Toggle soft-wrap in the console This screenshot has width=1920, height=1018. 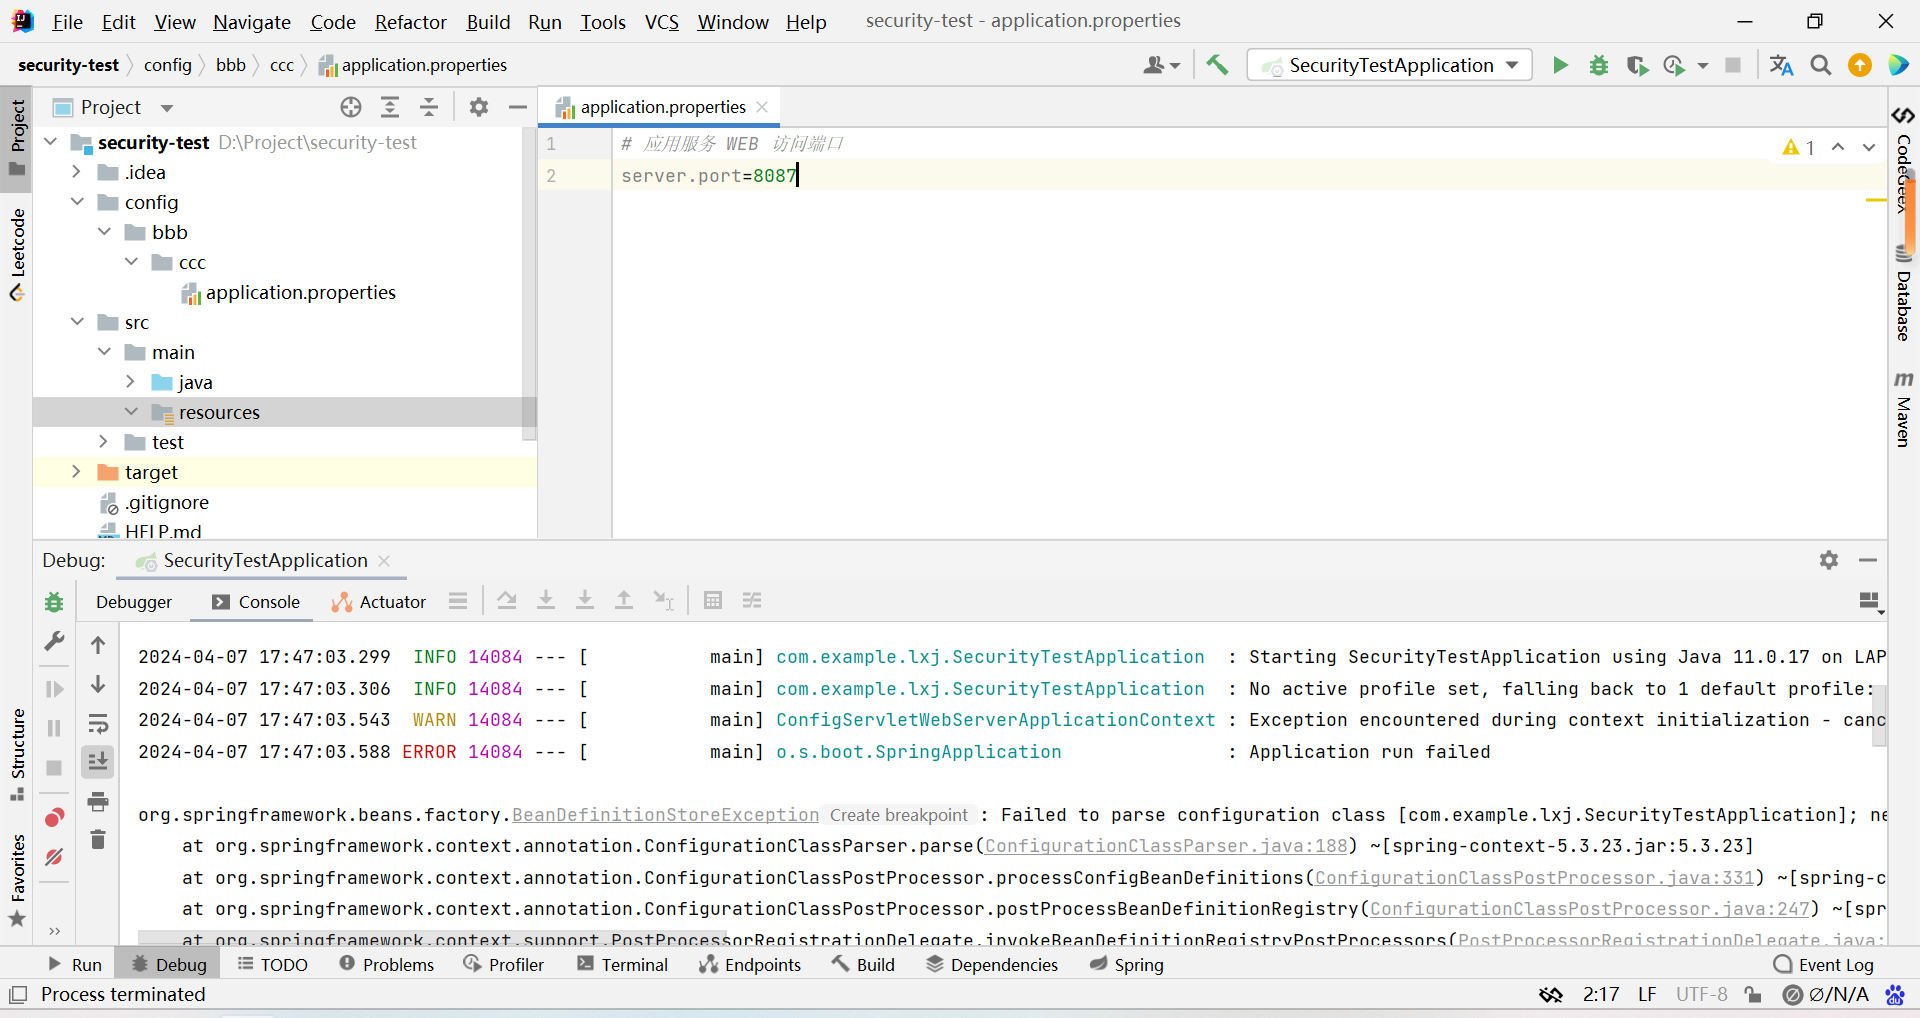[98, 724]
